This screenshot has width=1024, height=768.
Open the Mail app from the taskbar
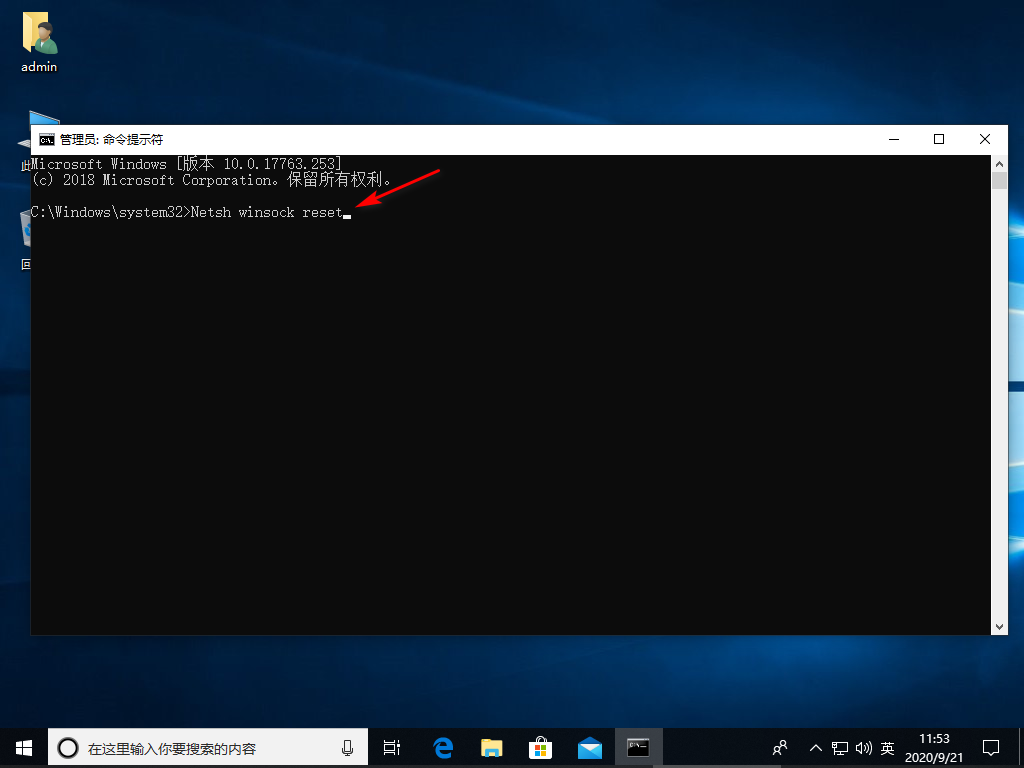(x=589, y=747)
